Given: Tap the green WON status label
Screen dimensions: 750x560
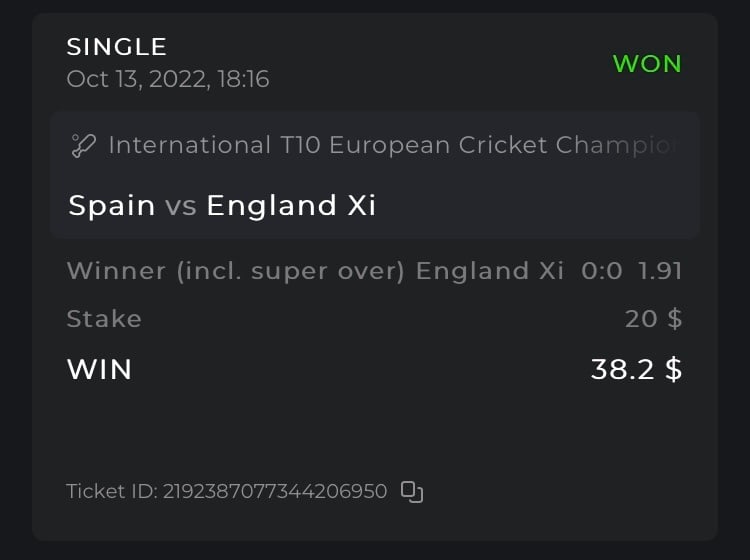Looking at the screenshot, I should pyautogui.click(x=647, y=64).
